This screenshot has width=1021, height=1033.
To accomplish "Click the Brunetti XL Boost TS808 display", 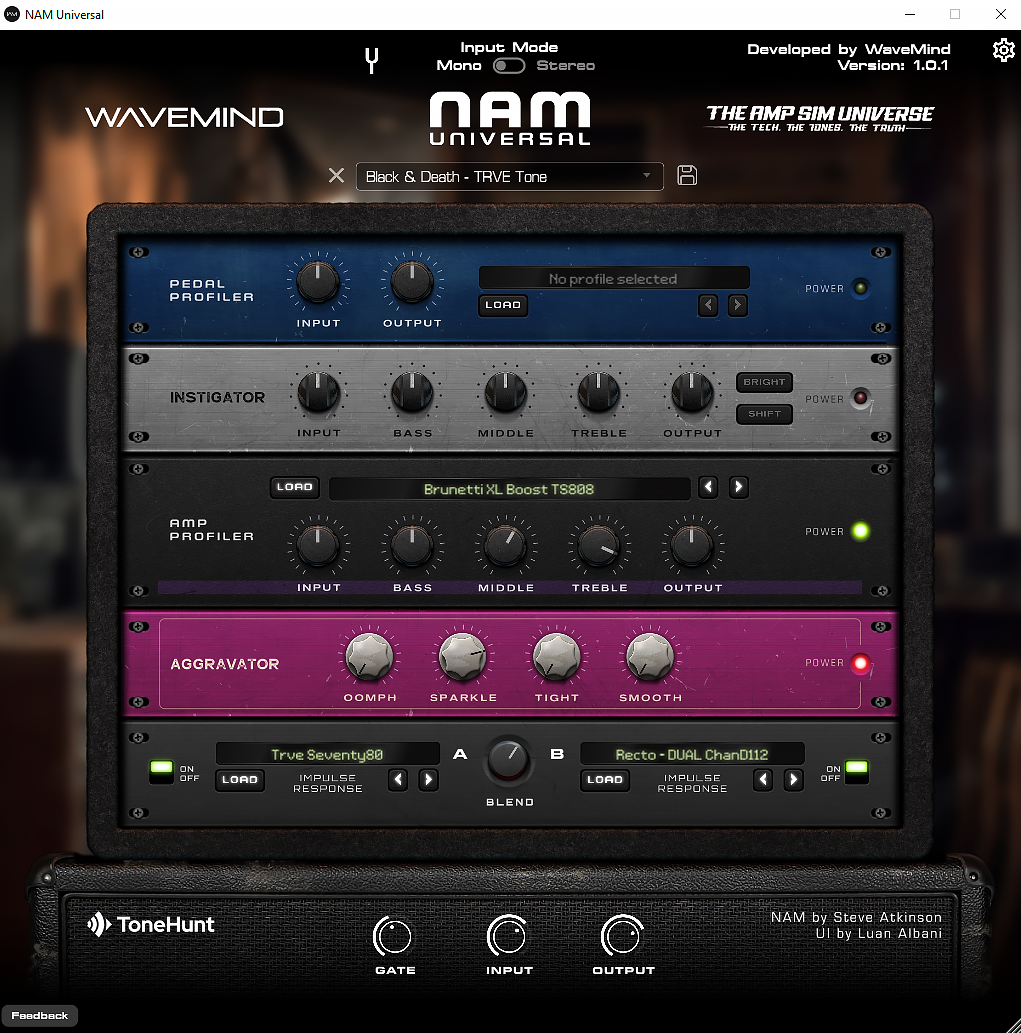I will (x=509, y=489).
